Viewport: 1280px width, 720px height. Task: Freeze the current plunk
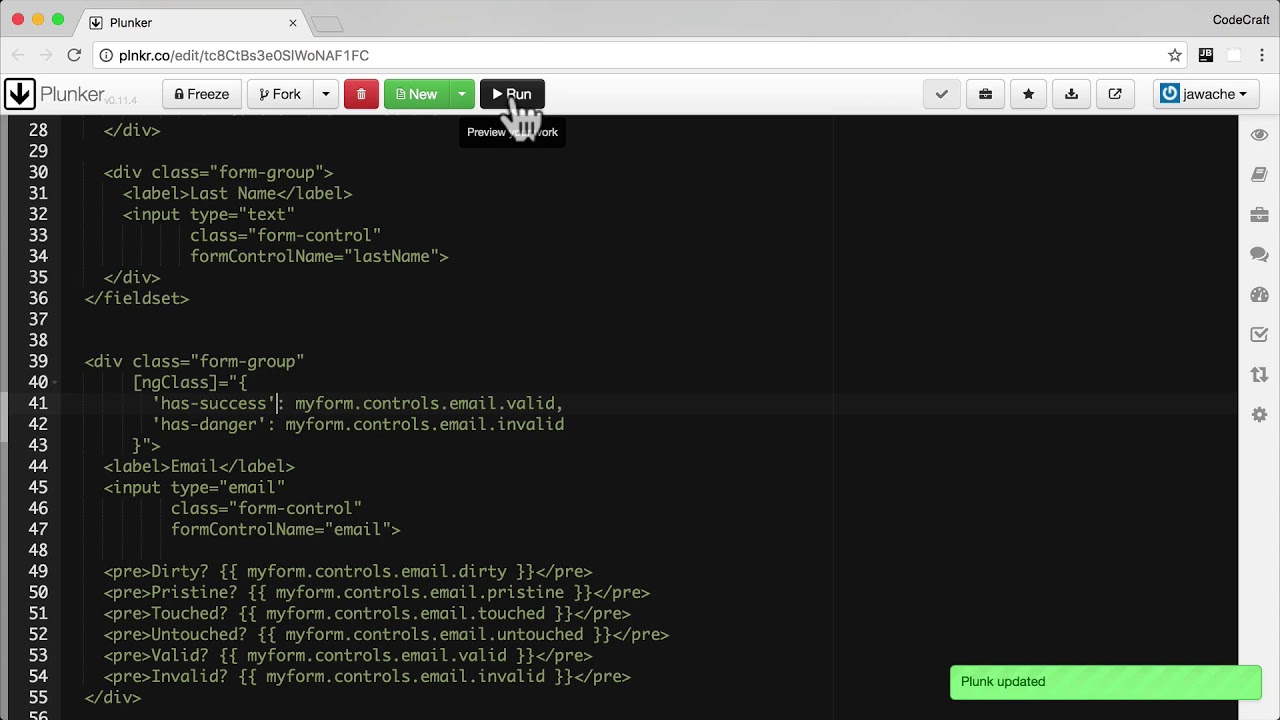point(201,94)
